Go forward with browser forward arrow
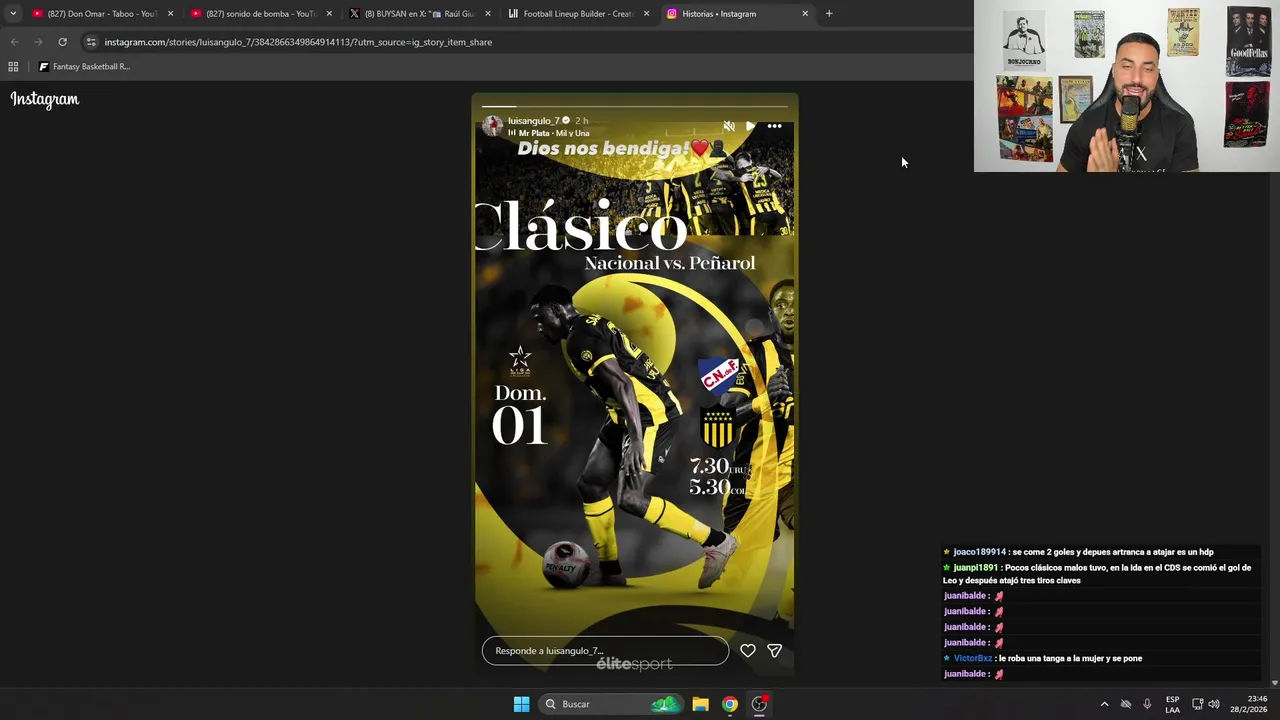Image resolution: width=1280 pixels, height=720 pixels. [38, 42]
